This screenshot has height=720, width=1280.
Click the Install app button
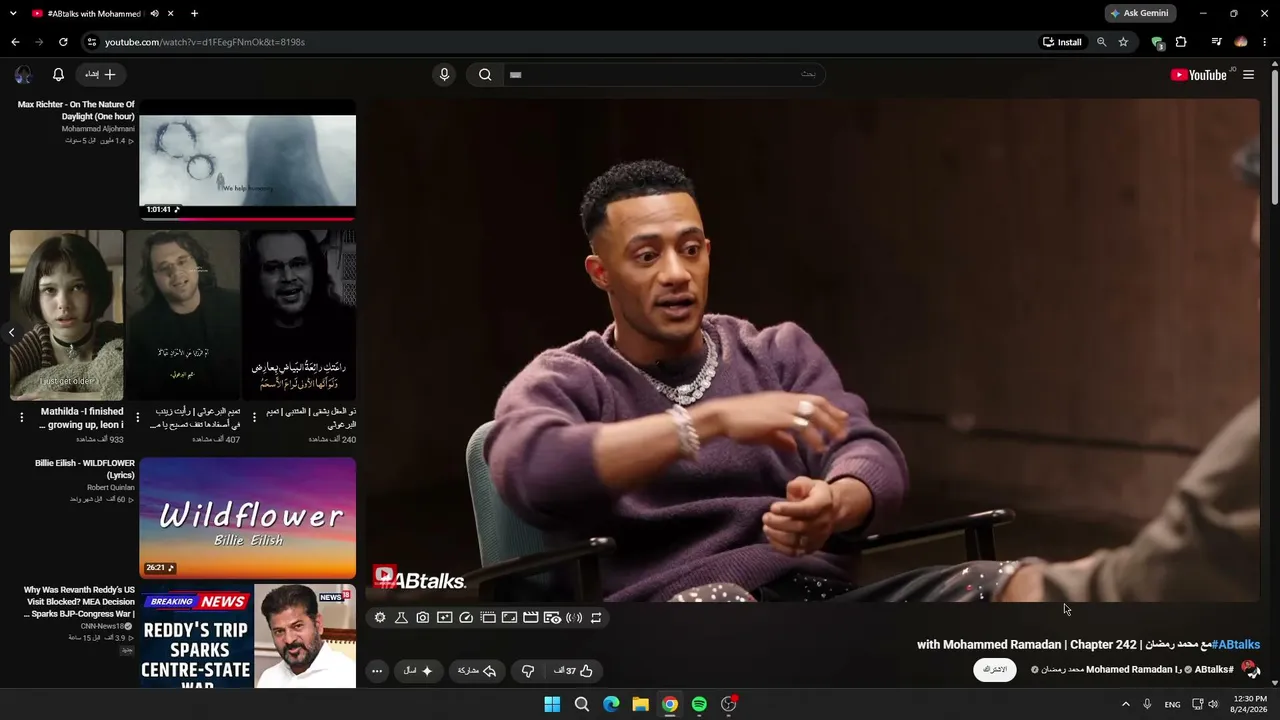click(1062, 42)
